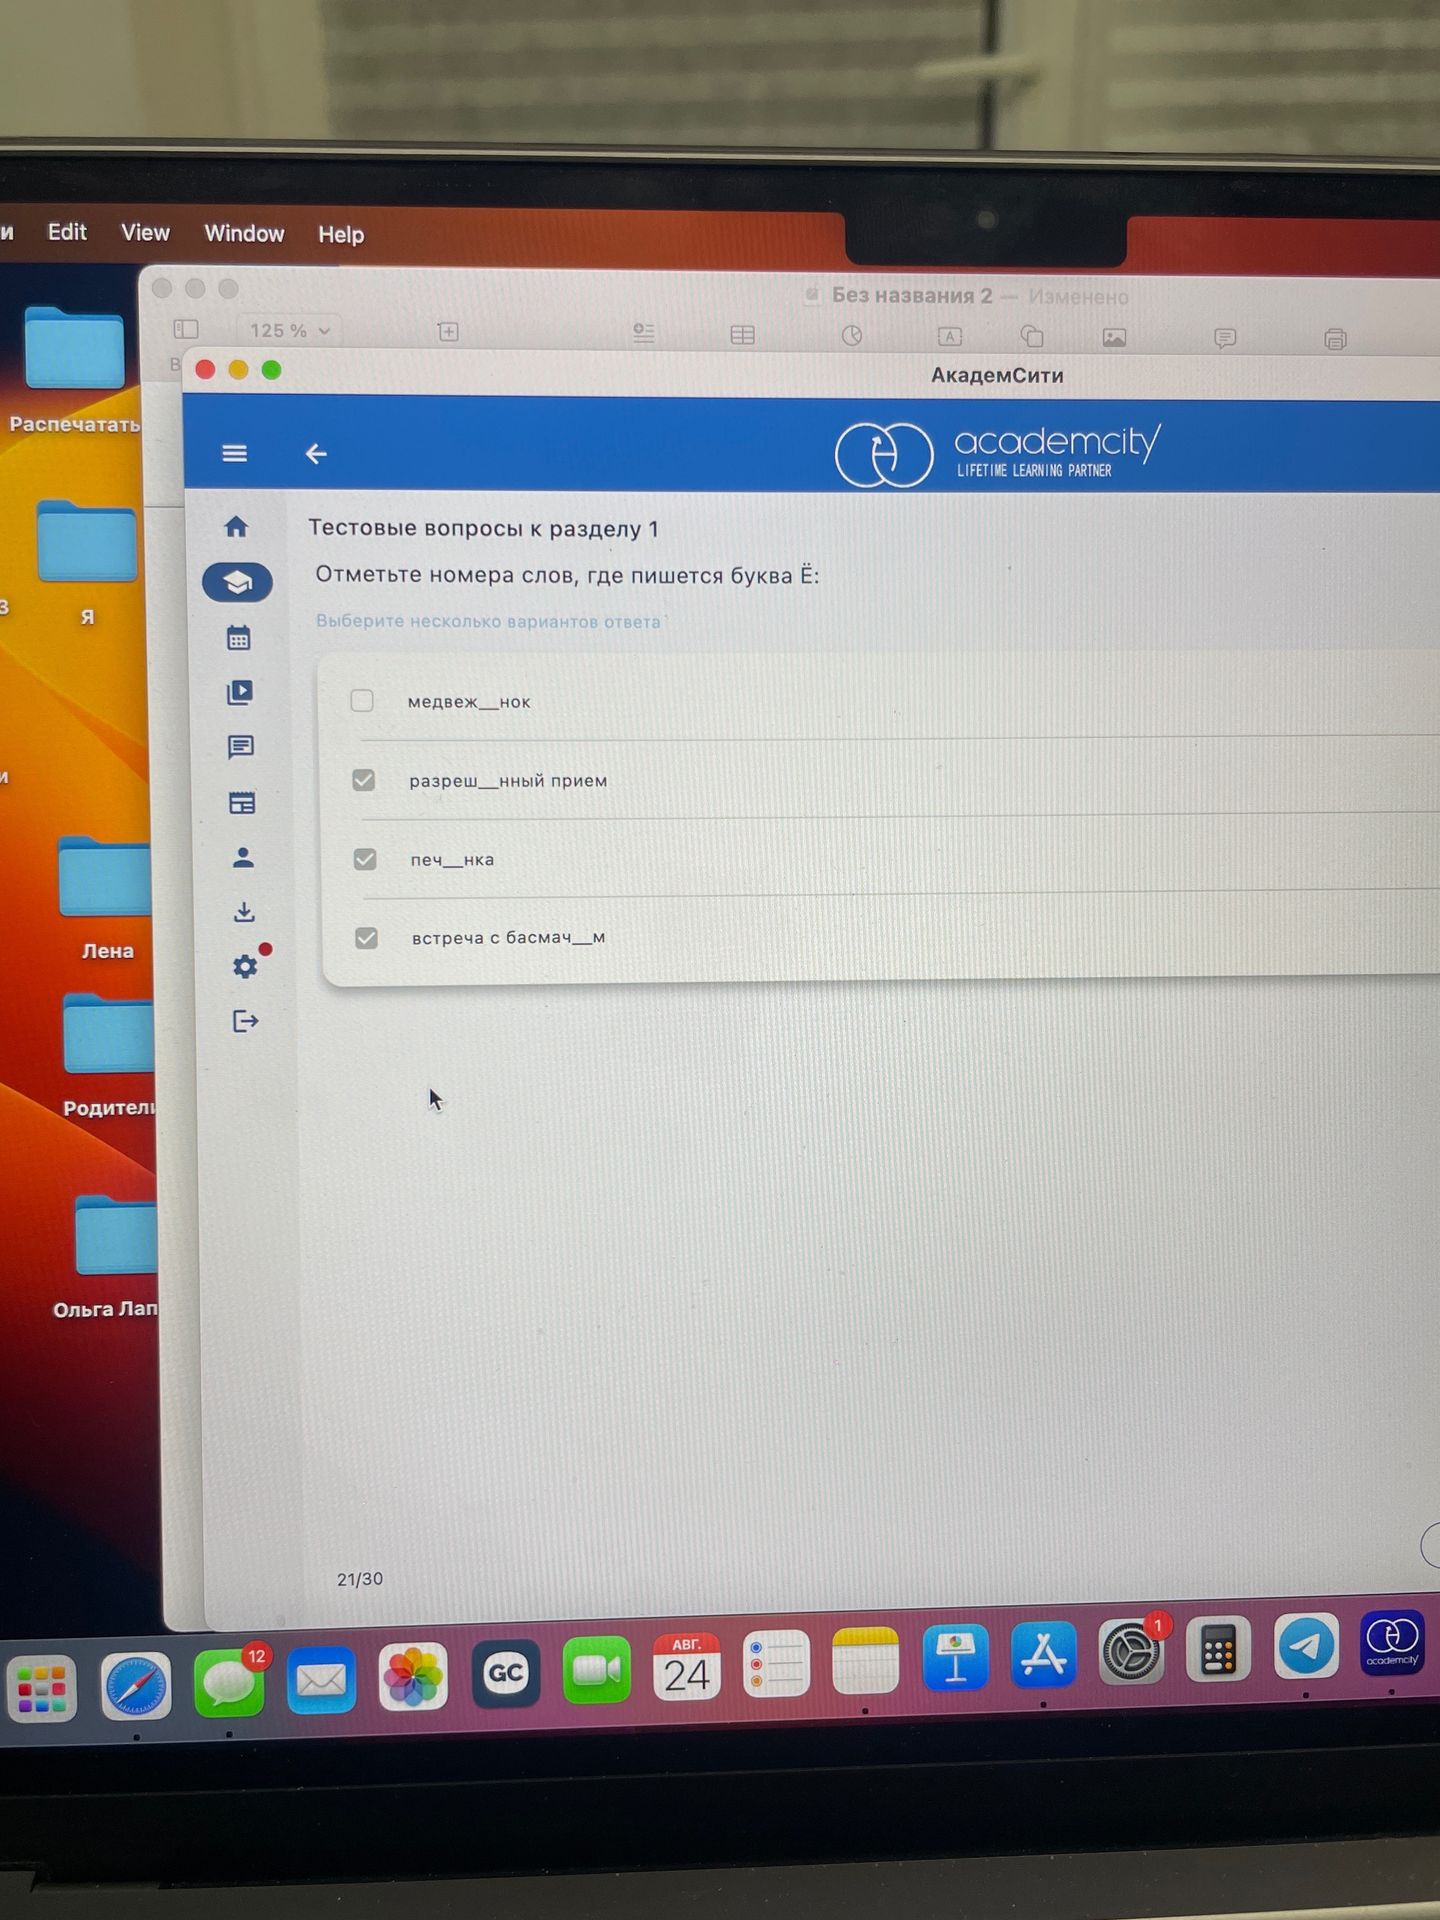The image size is (1440, 1920).
Task: Open the Window menu in the menu bar
Action: click(244, 234)
